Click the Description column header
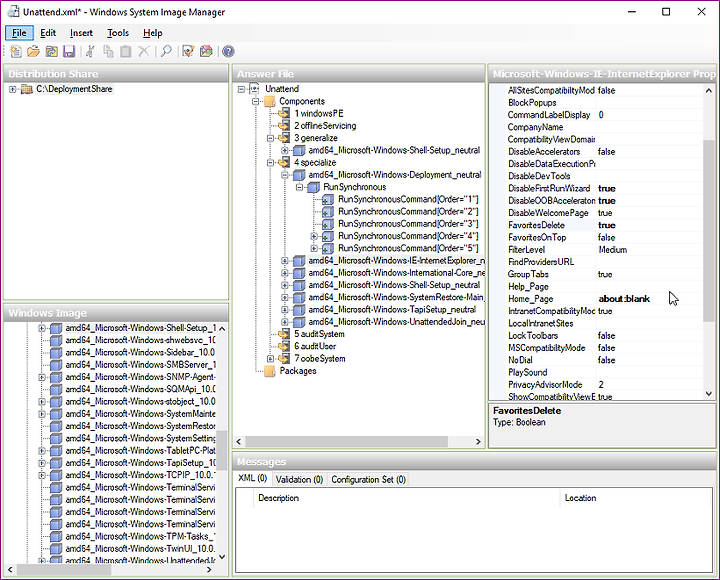Screen dimensions: 720x580 pos(406,498)
